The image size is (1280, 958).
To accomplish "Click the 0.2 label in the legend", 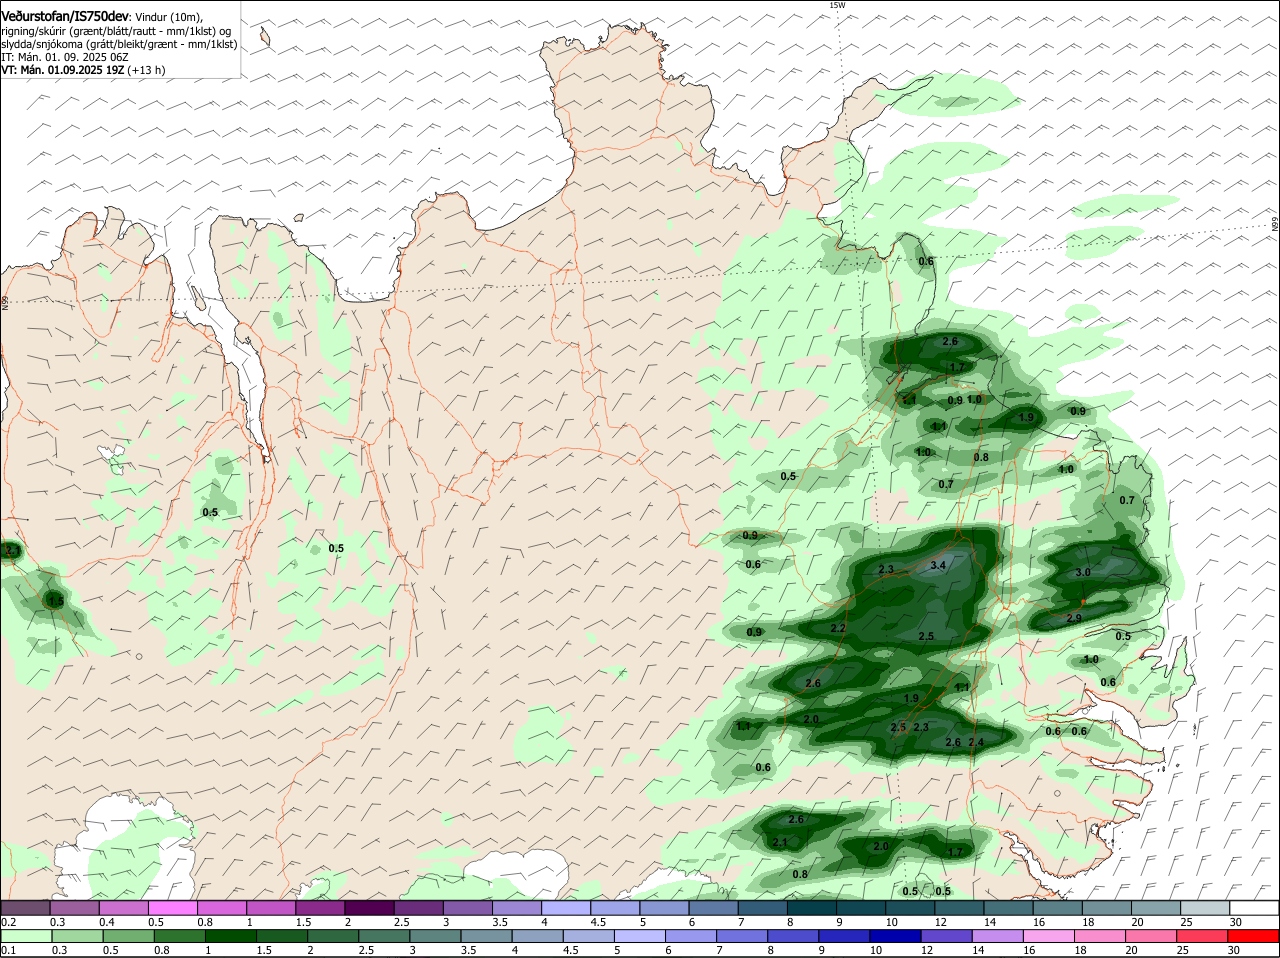I will 8,921.
